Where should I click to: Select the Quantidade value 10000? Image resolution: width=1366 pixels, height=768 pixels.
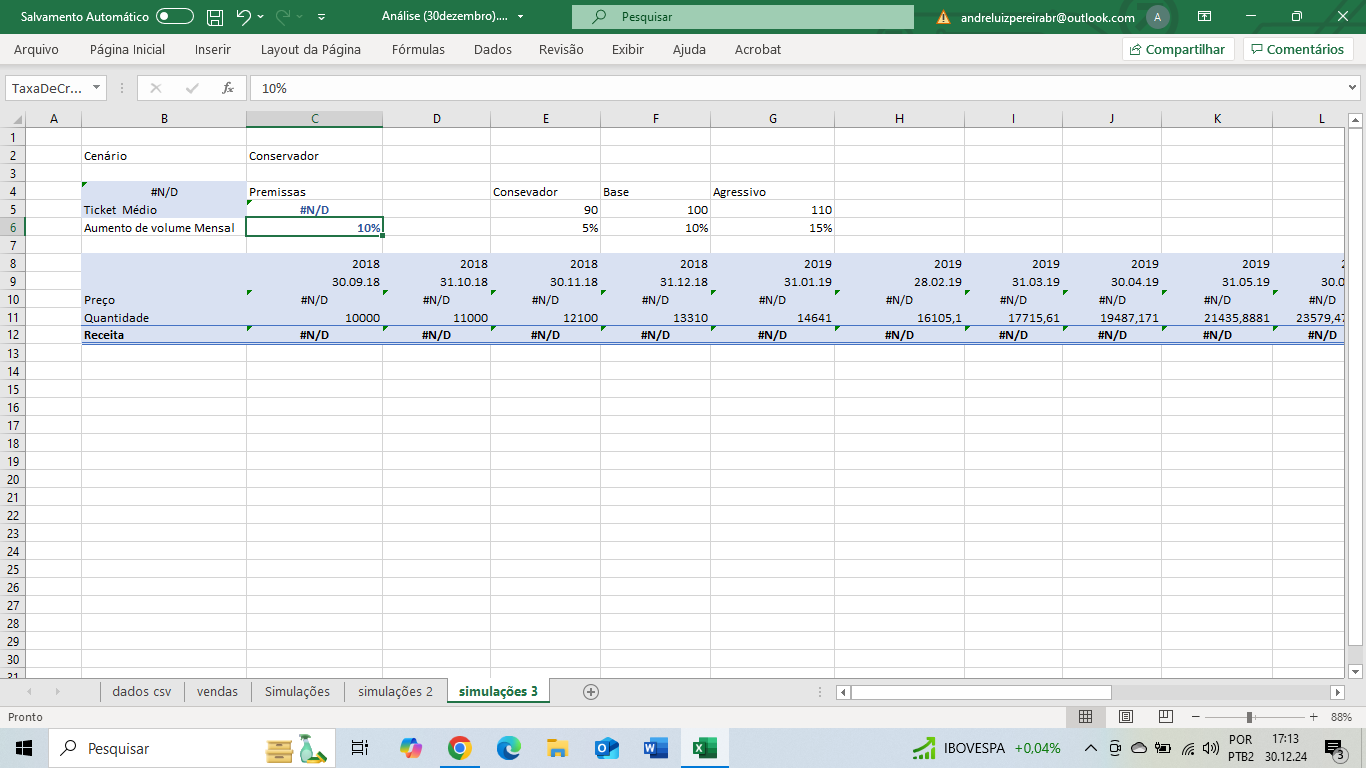314,317
